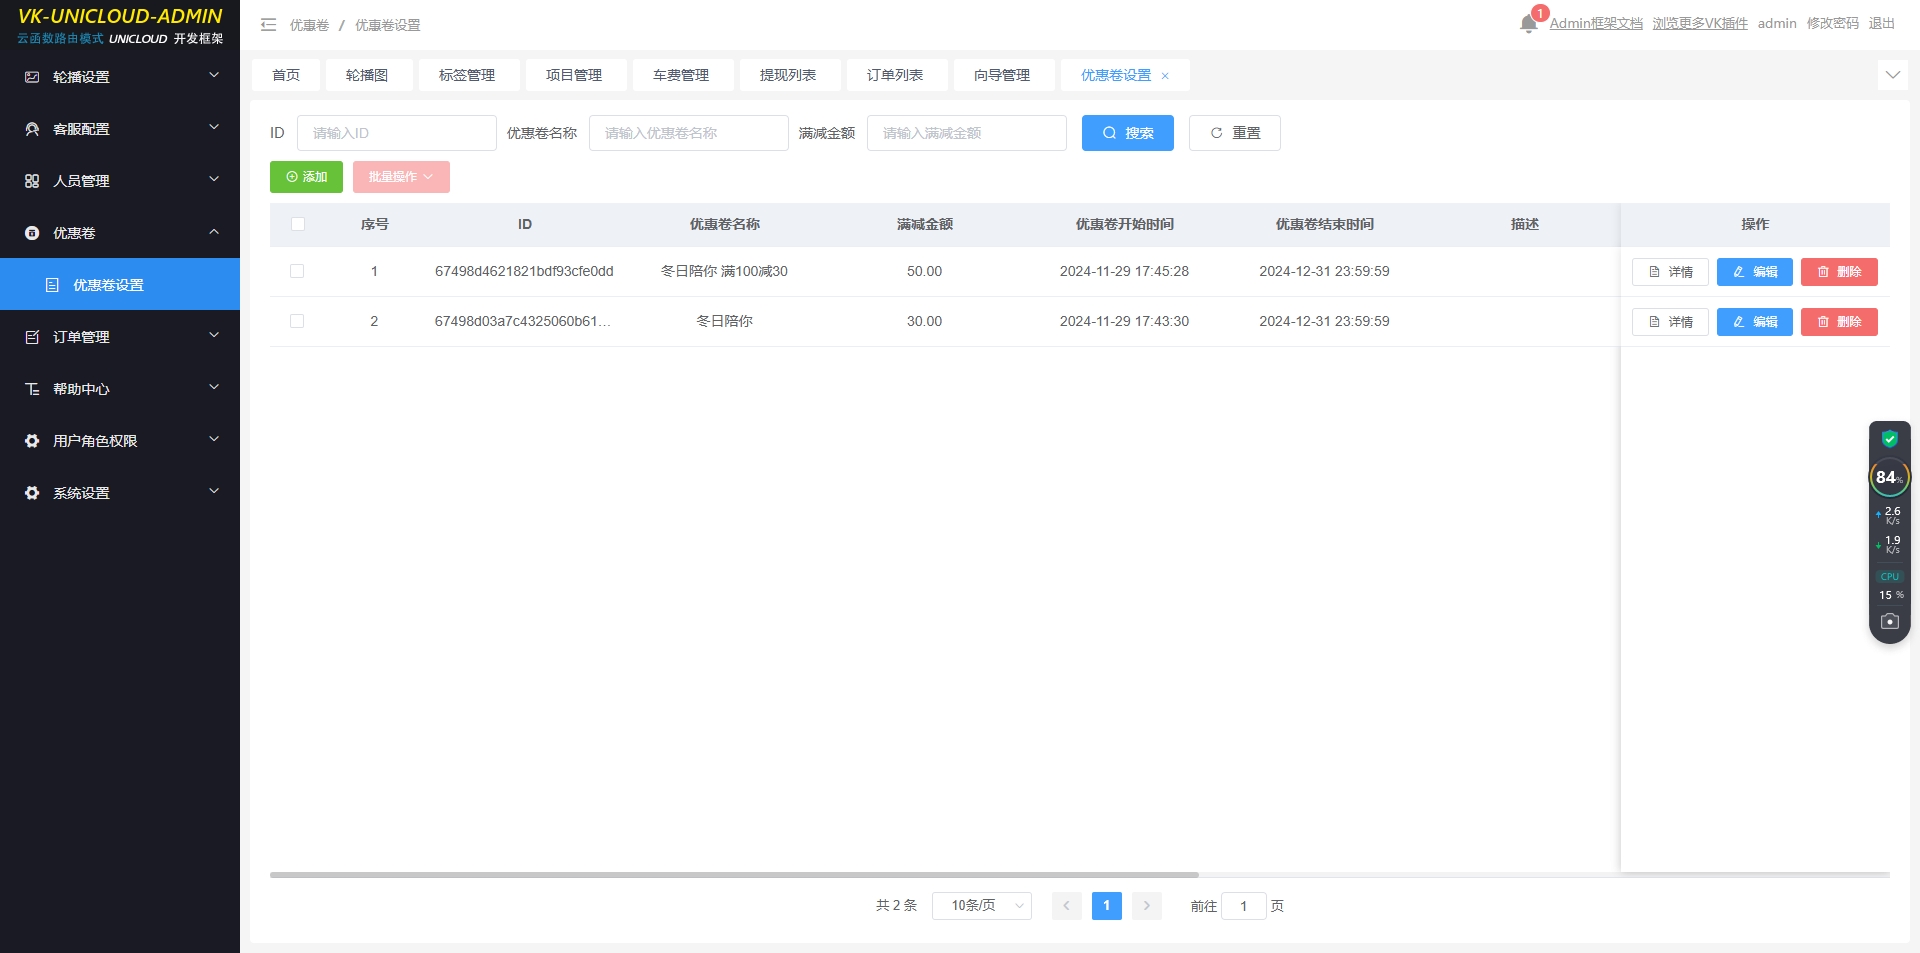Check the row 1 冬日陪你 满100减30 checkbox
The width and height of the screenshot is (1920, 953).
click(297, 271)
